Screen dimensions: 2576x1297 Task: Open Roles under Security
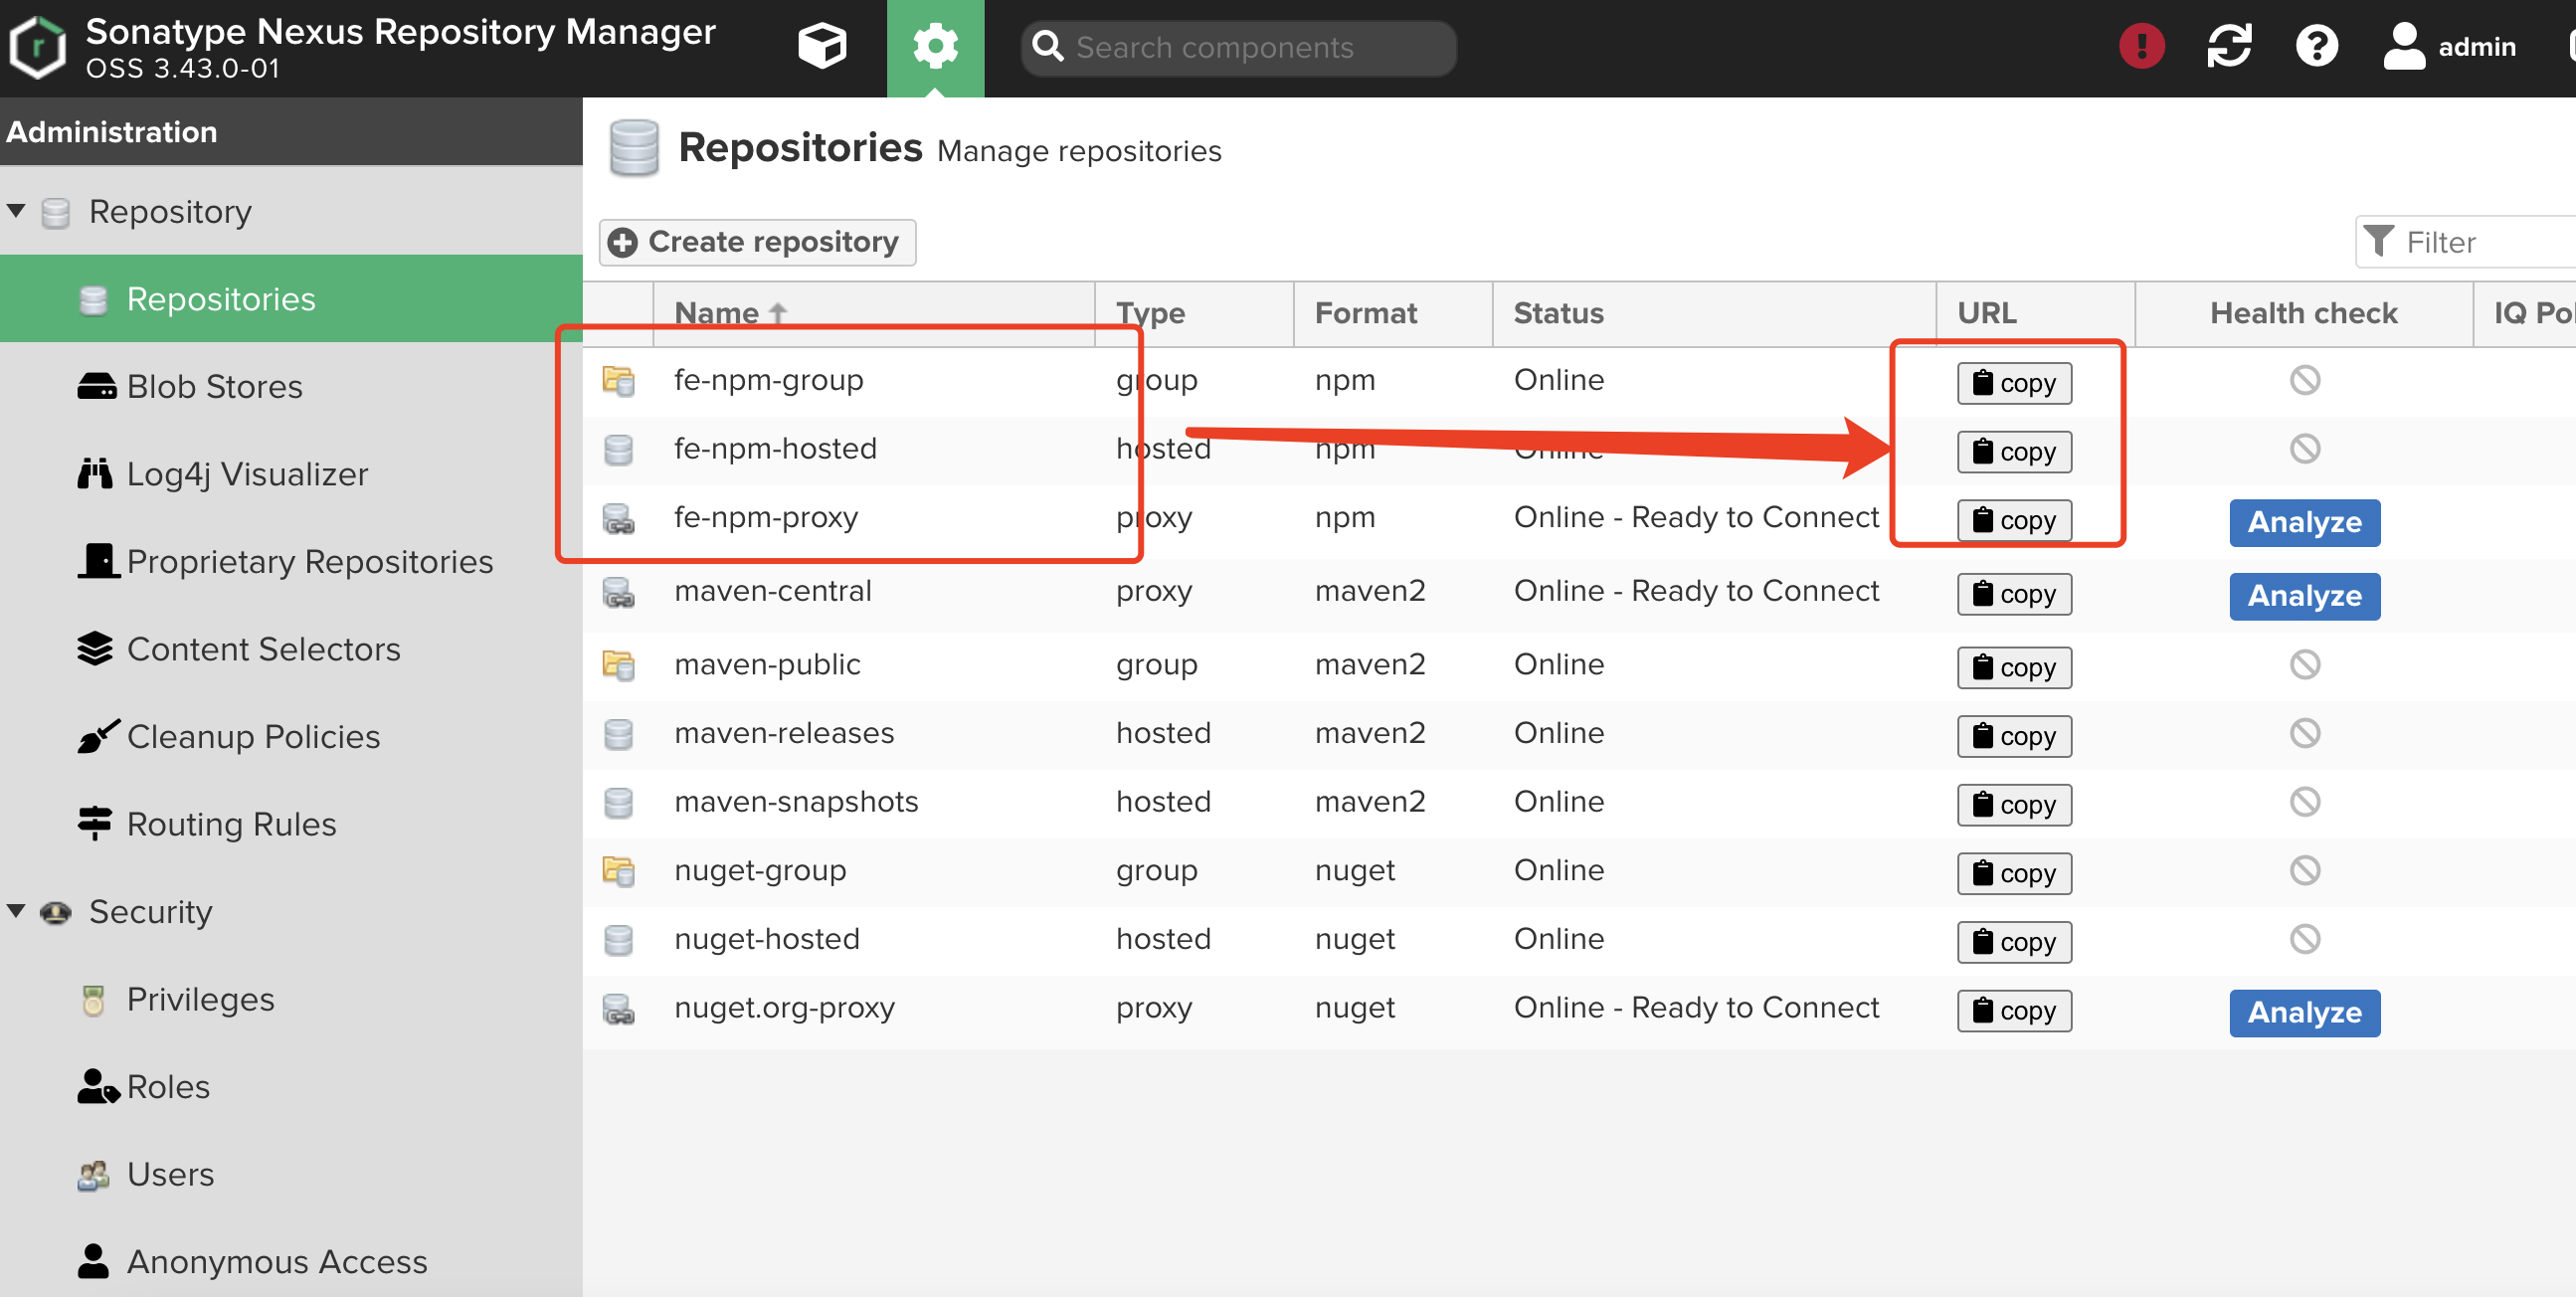(291, 1086)
